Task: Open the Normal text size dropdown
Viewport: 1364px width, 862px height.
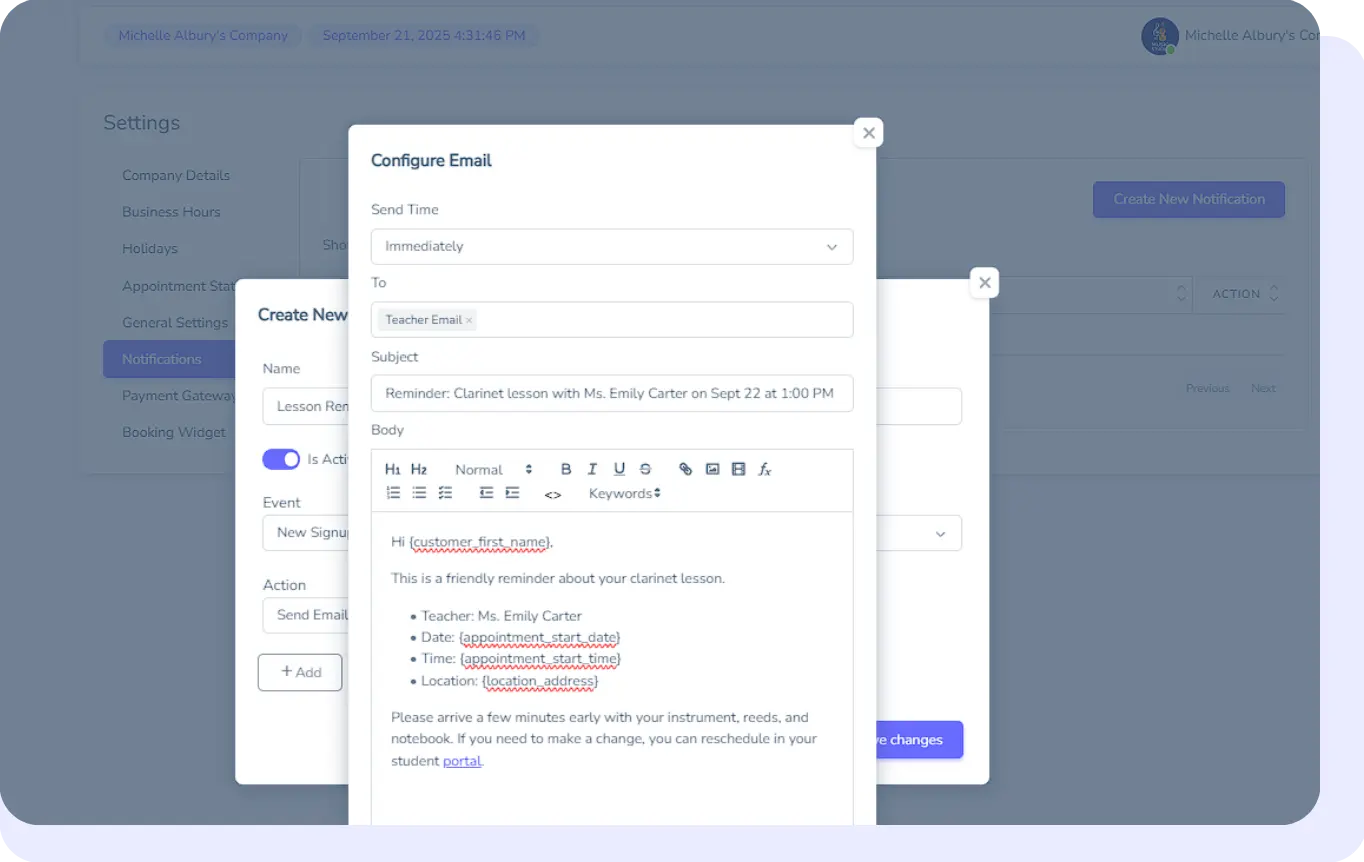Action: pos(493,469)
